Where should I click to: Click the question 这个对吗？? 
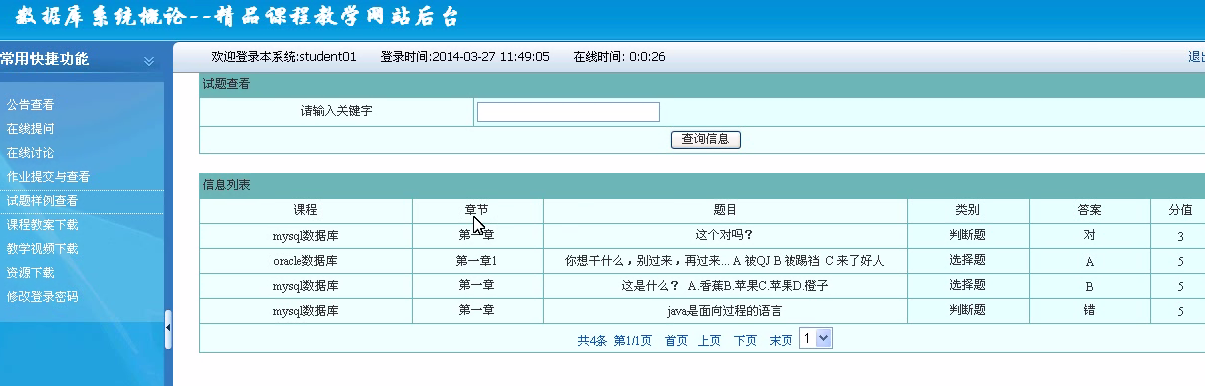tap(725, 236)
